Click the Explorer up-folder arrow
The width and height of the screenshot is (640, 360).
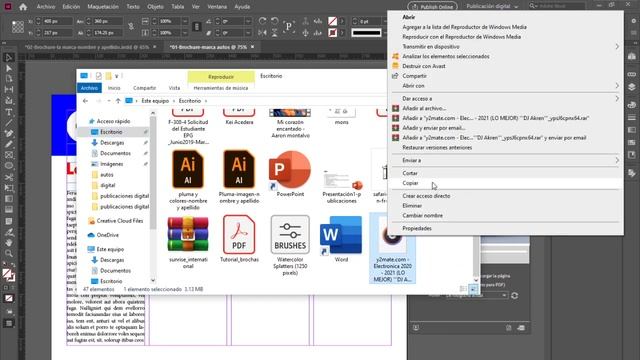(118, 101)
